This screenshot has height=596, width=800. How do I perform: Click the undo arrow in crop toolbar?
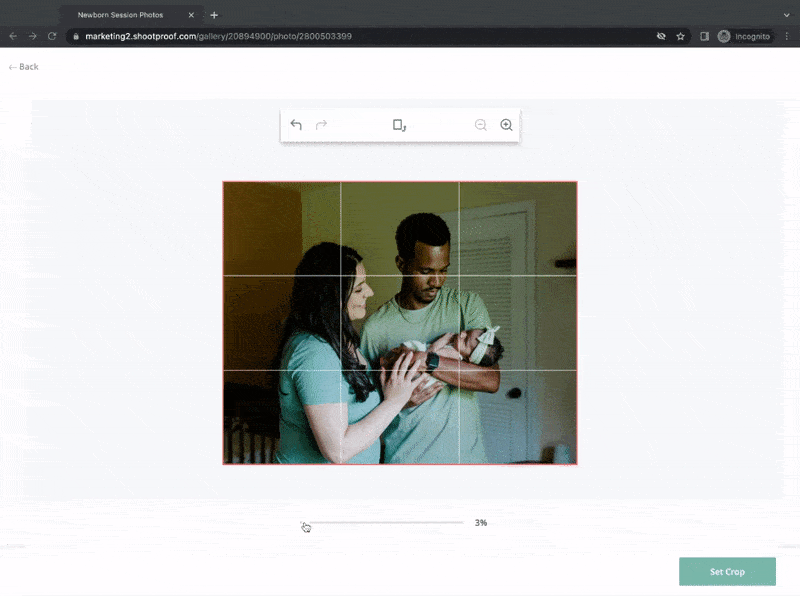(x=296, y=125)
